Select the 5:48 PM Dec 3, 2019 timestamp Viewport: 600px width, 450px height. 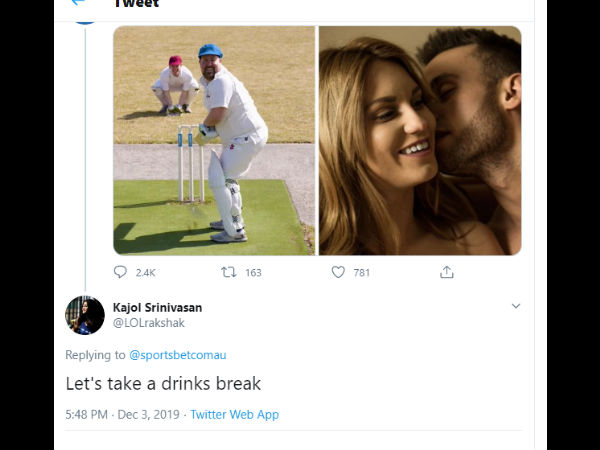tap(122, 414)
